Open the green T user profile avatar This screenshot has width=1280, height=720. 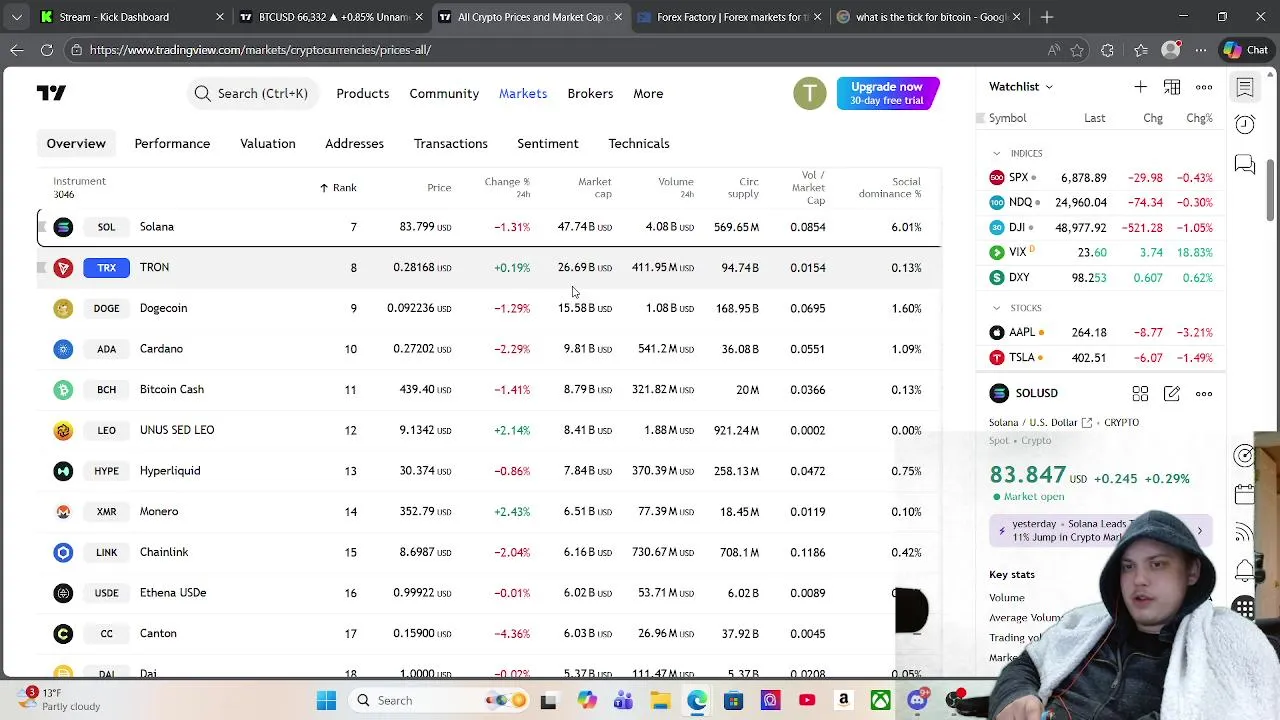(810, 93)
